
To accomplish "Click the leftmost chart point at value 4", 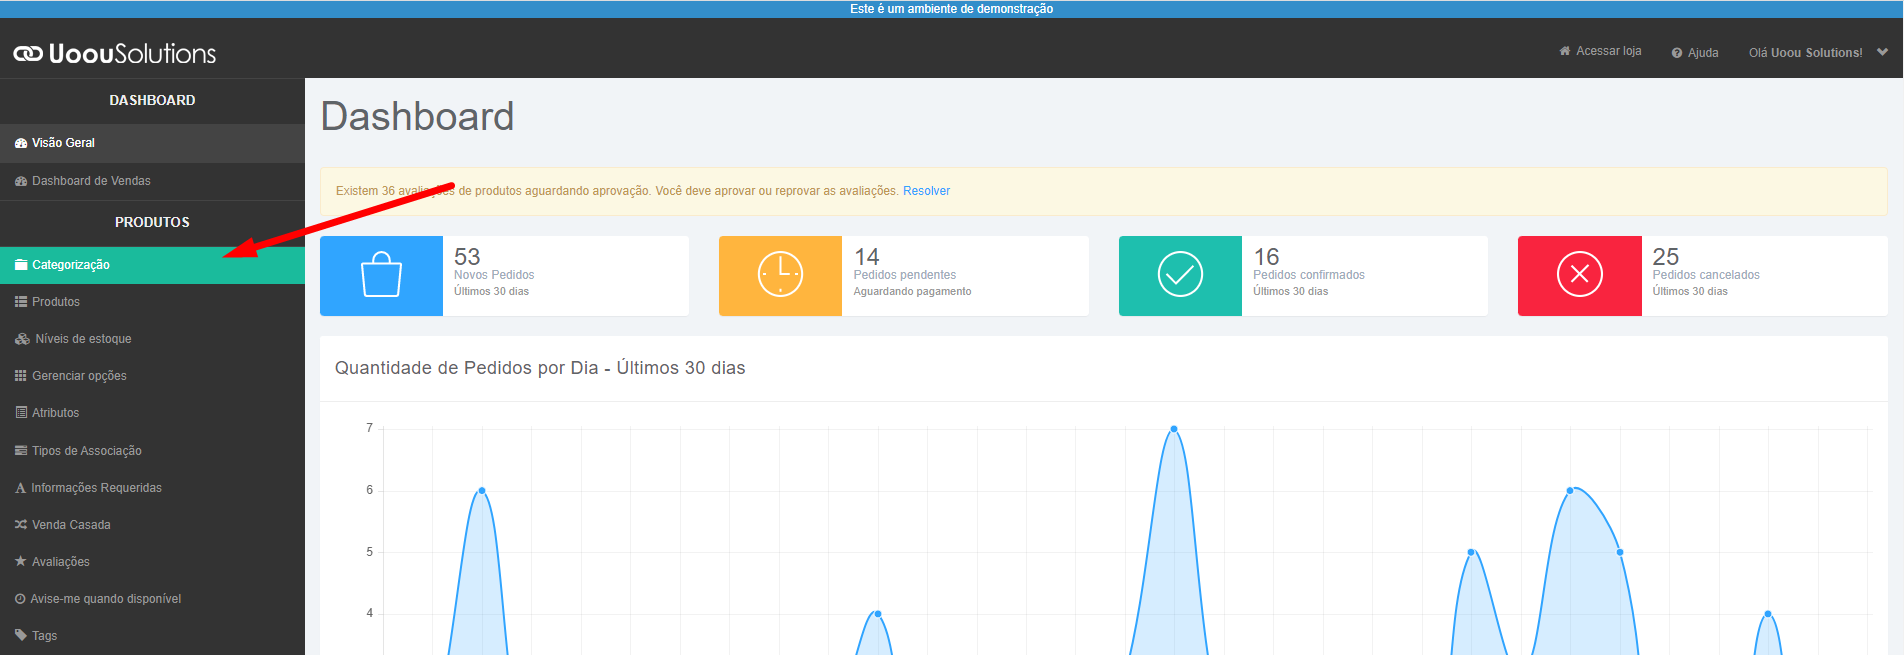I will [878, 614].
